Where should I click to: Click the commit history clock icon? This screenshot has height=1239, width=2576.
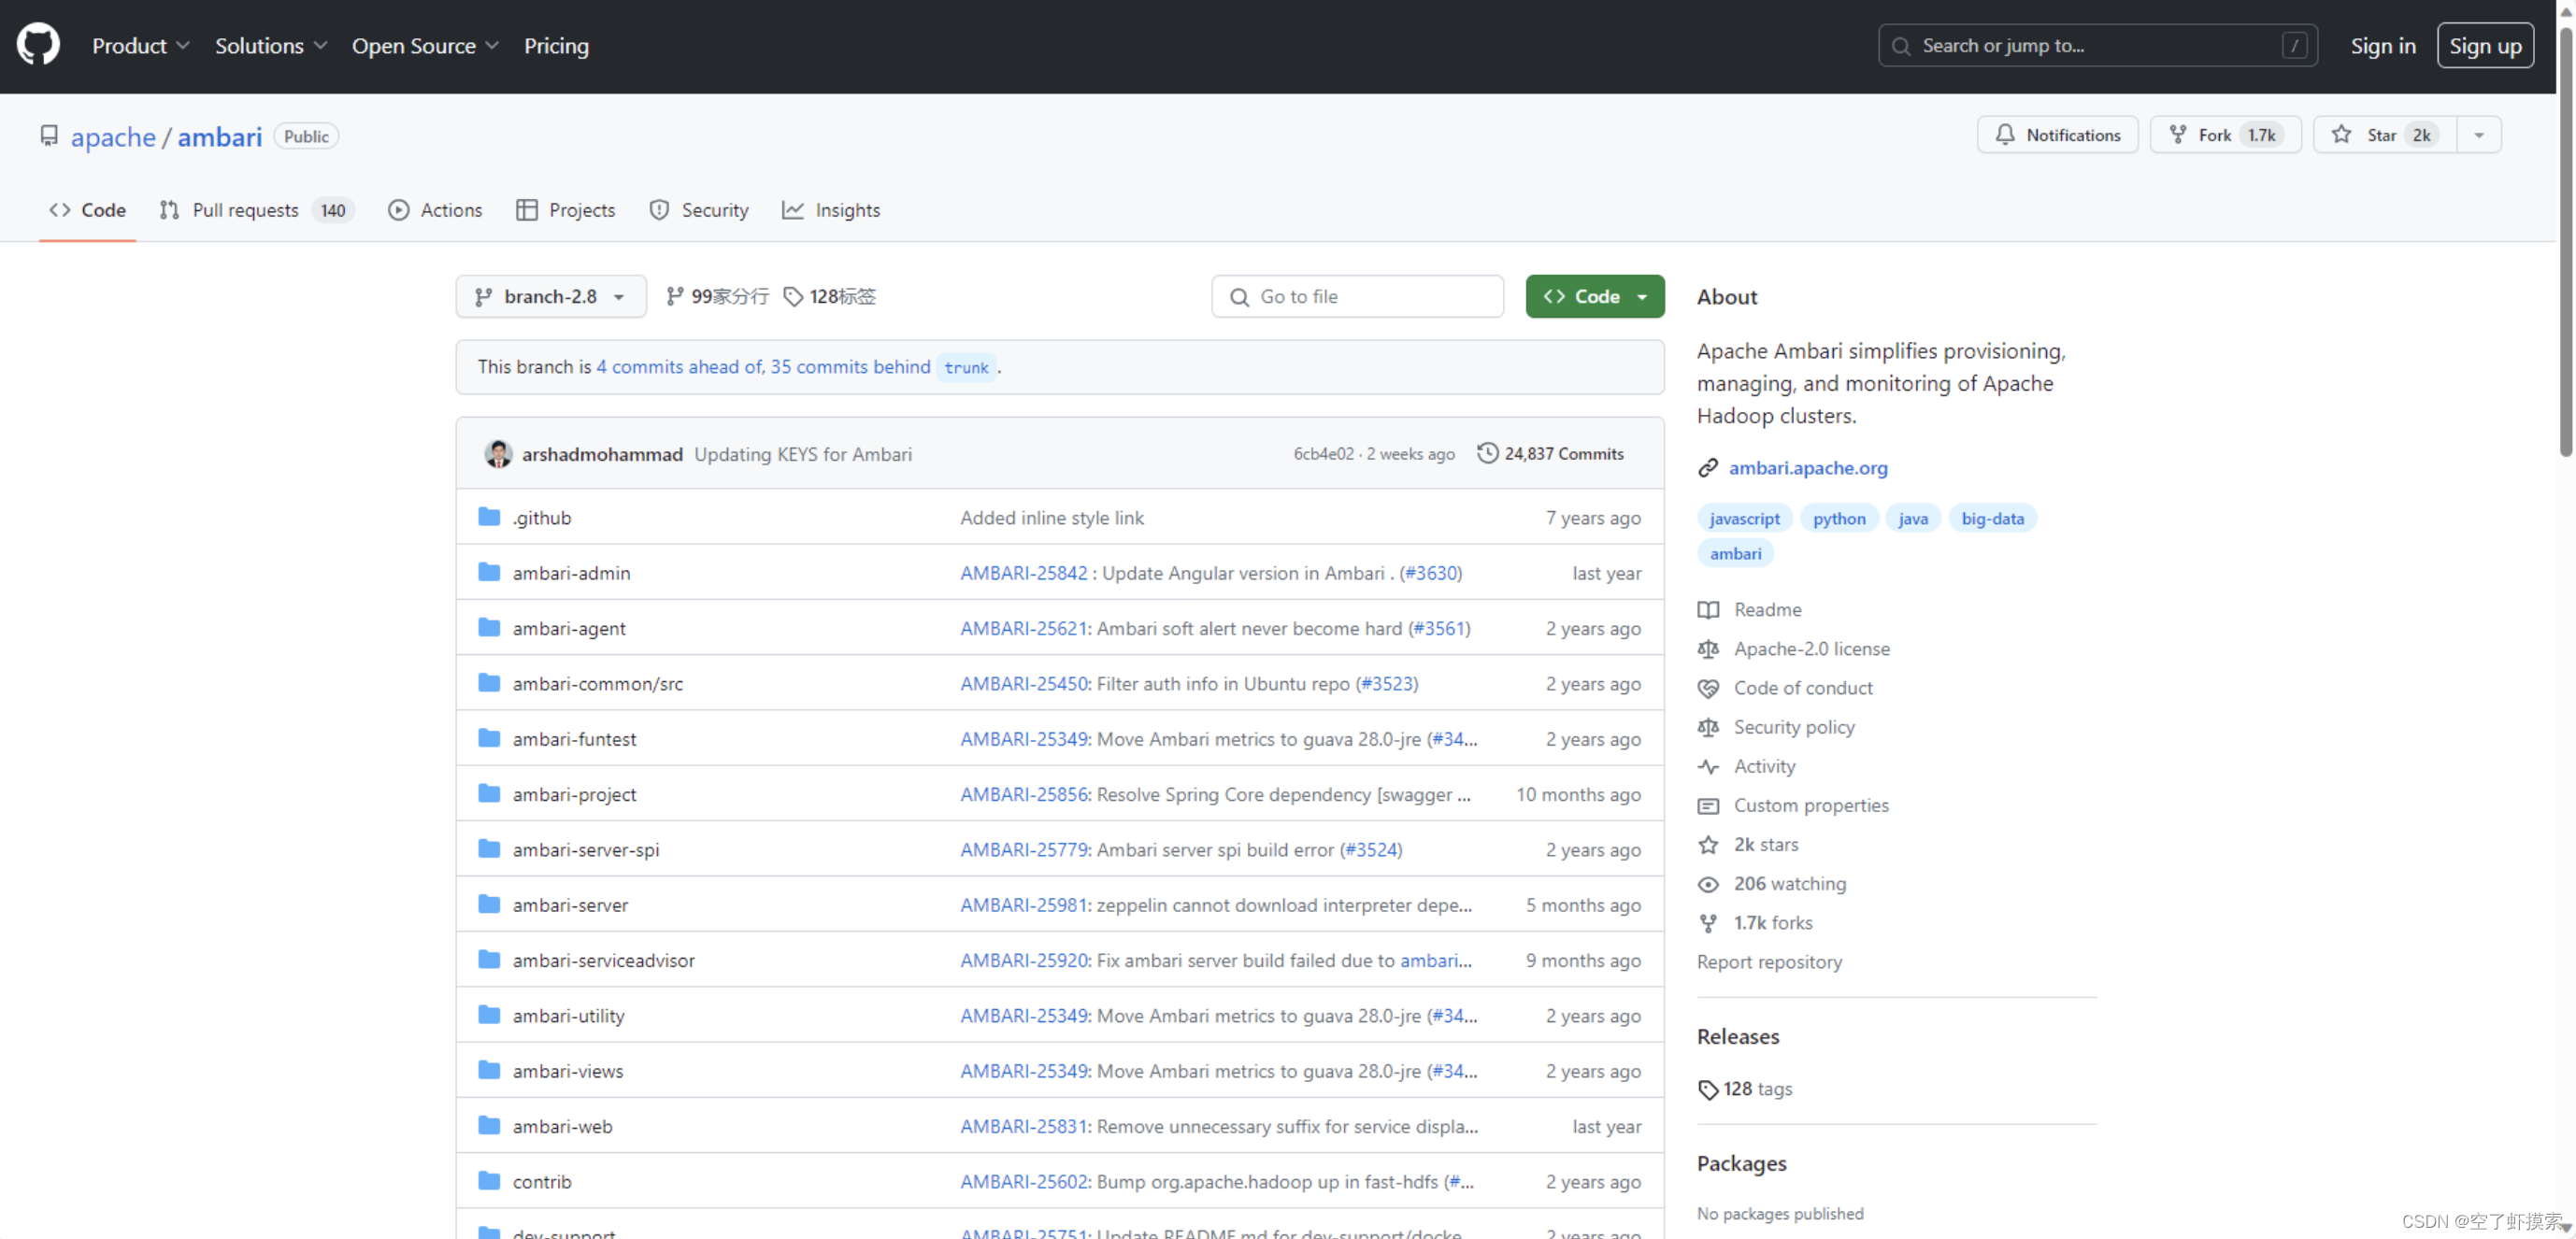click(1488, 453)
